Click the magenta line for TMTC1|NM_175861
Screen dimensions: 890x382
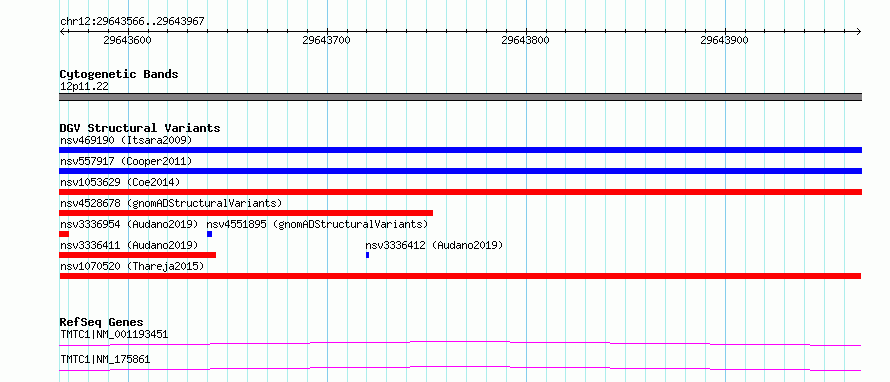click(460, 368)
